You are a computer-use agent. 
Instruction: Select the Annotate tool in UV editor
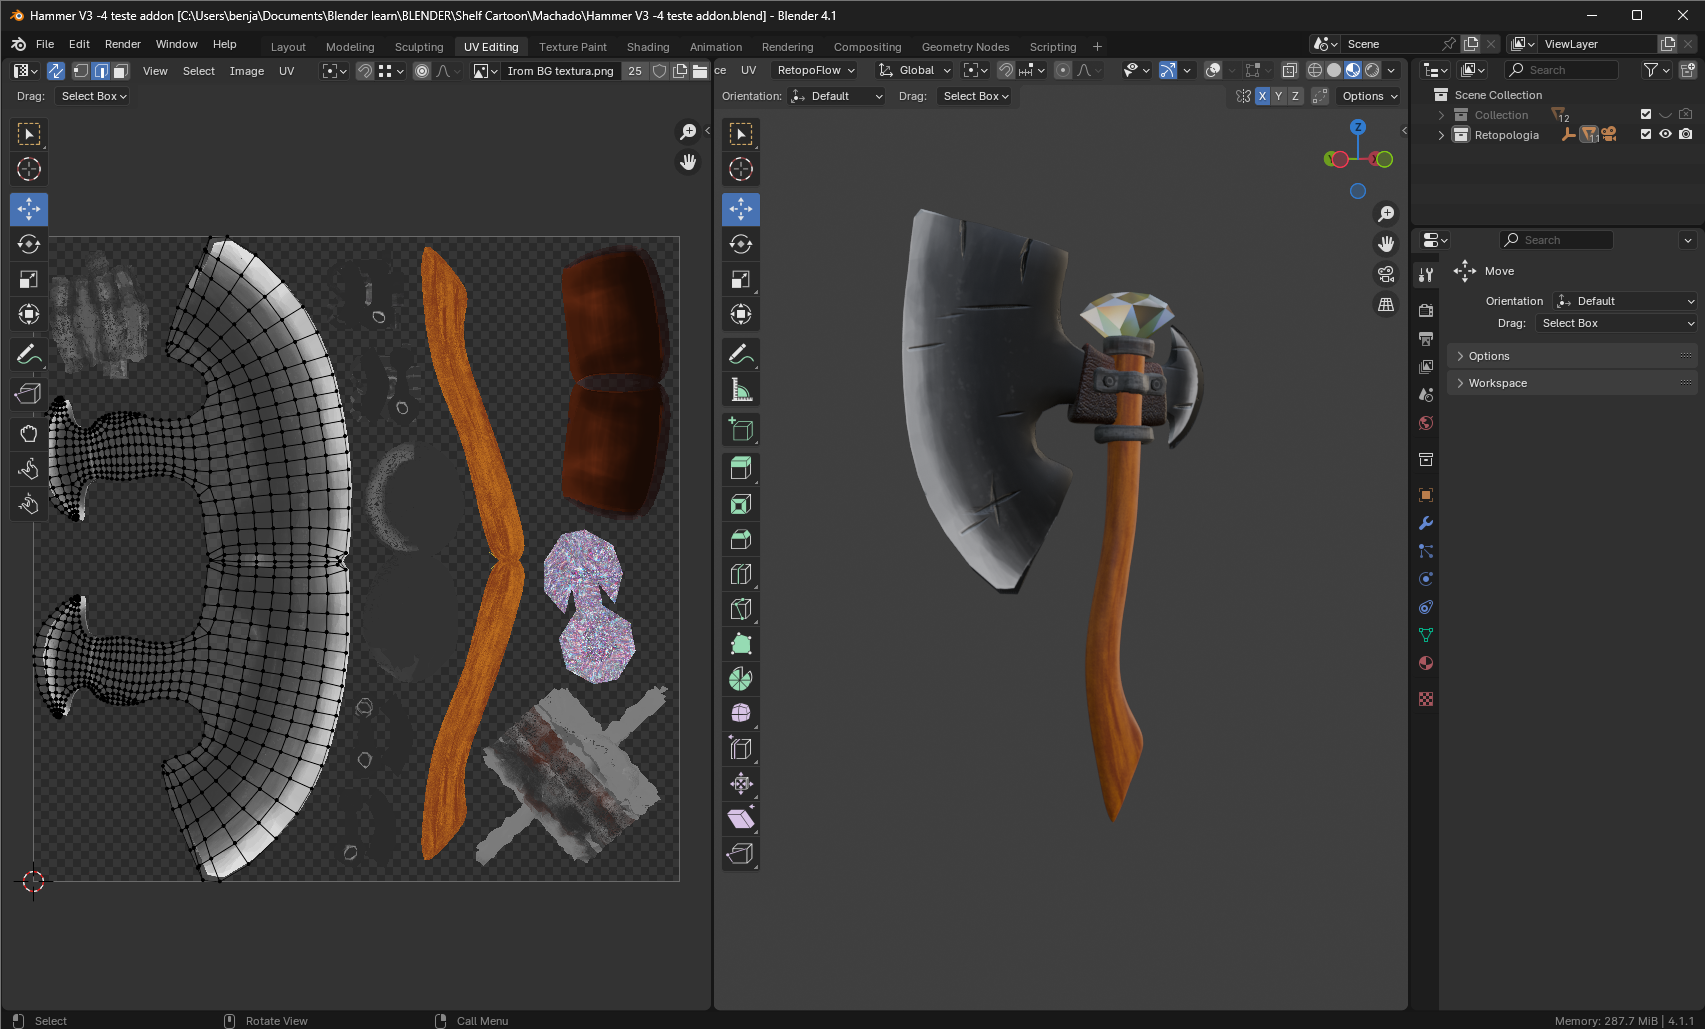(x=29, y=354)
